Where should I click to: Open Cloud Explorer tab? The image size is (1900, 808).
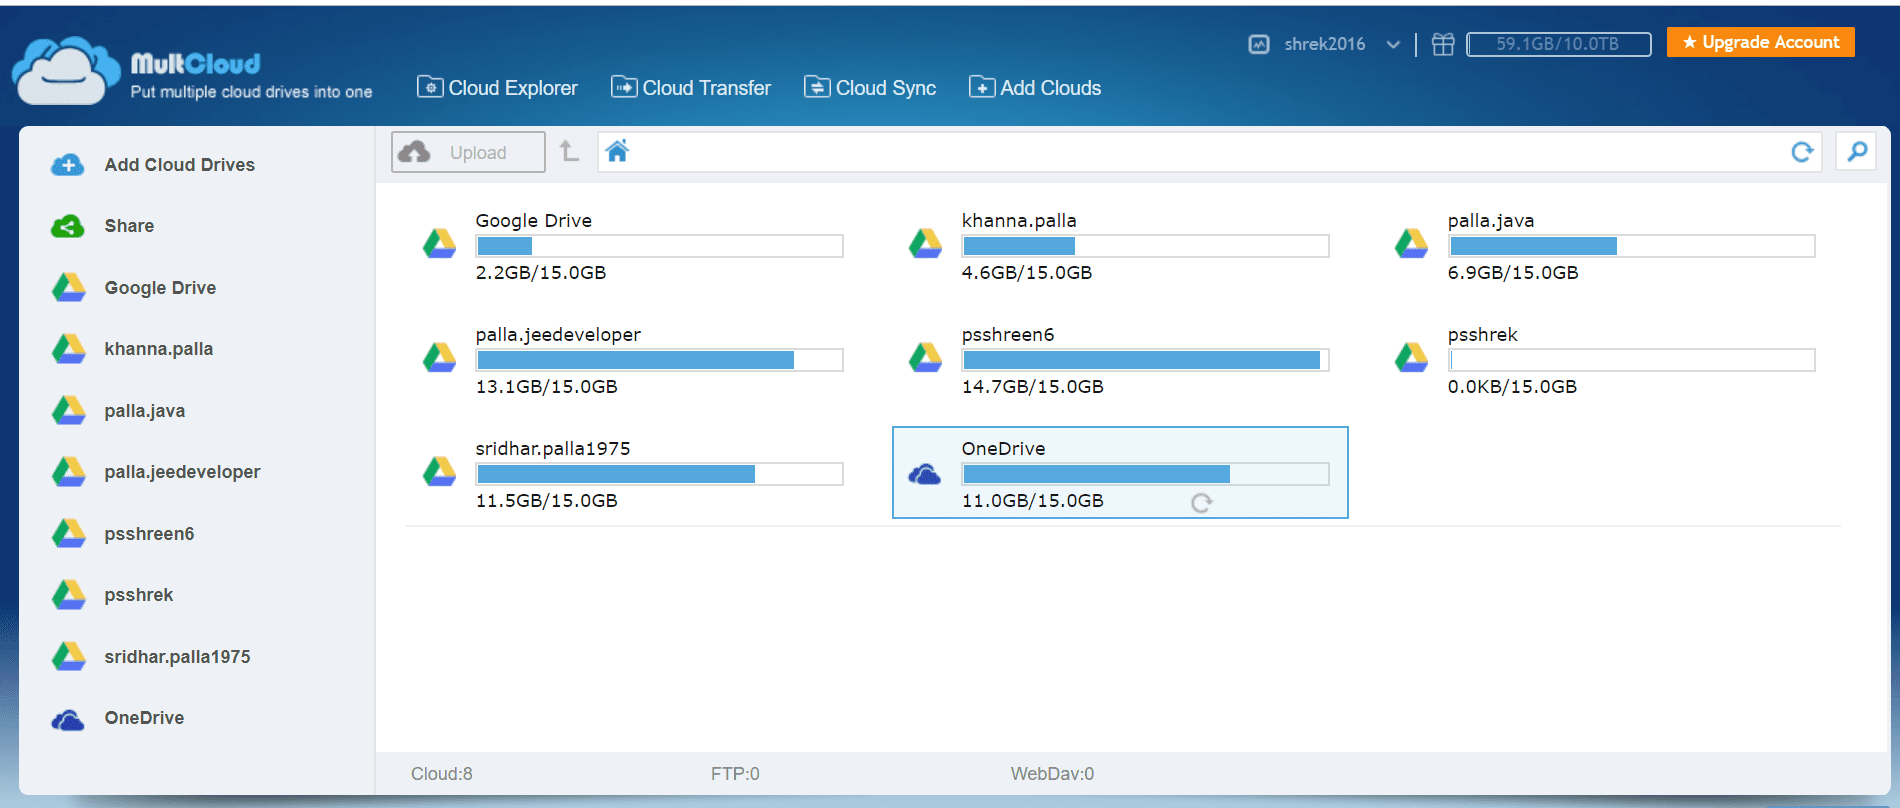(497, 88)
